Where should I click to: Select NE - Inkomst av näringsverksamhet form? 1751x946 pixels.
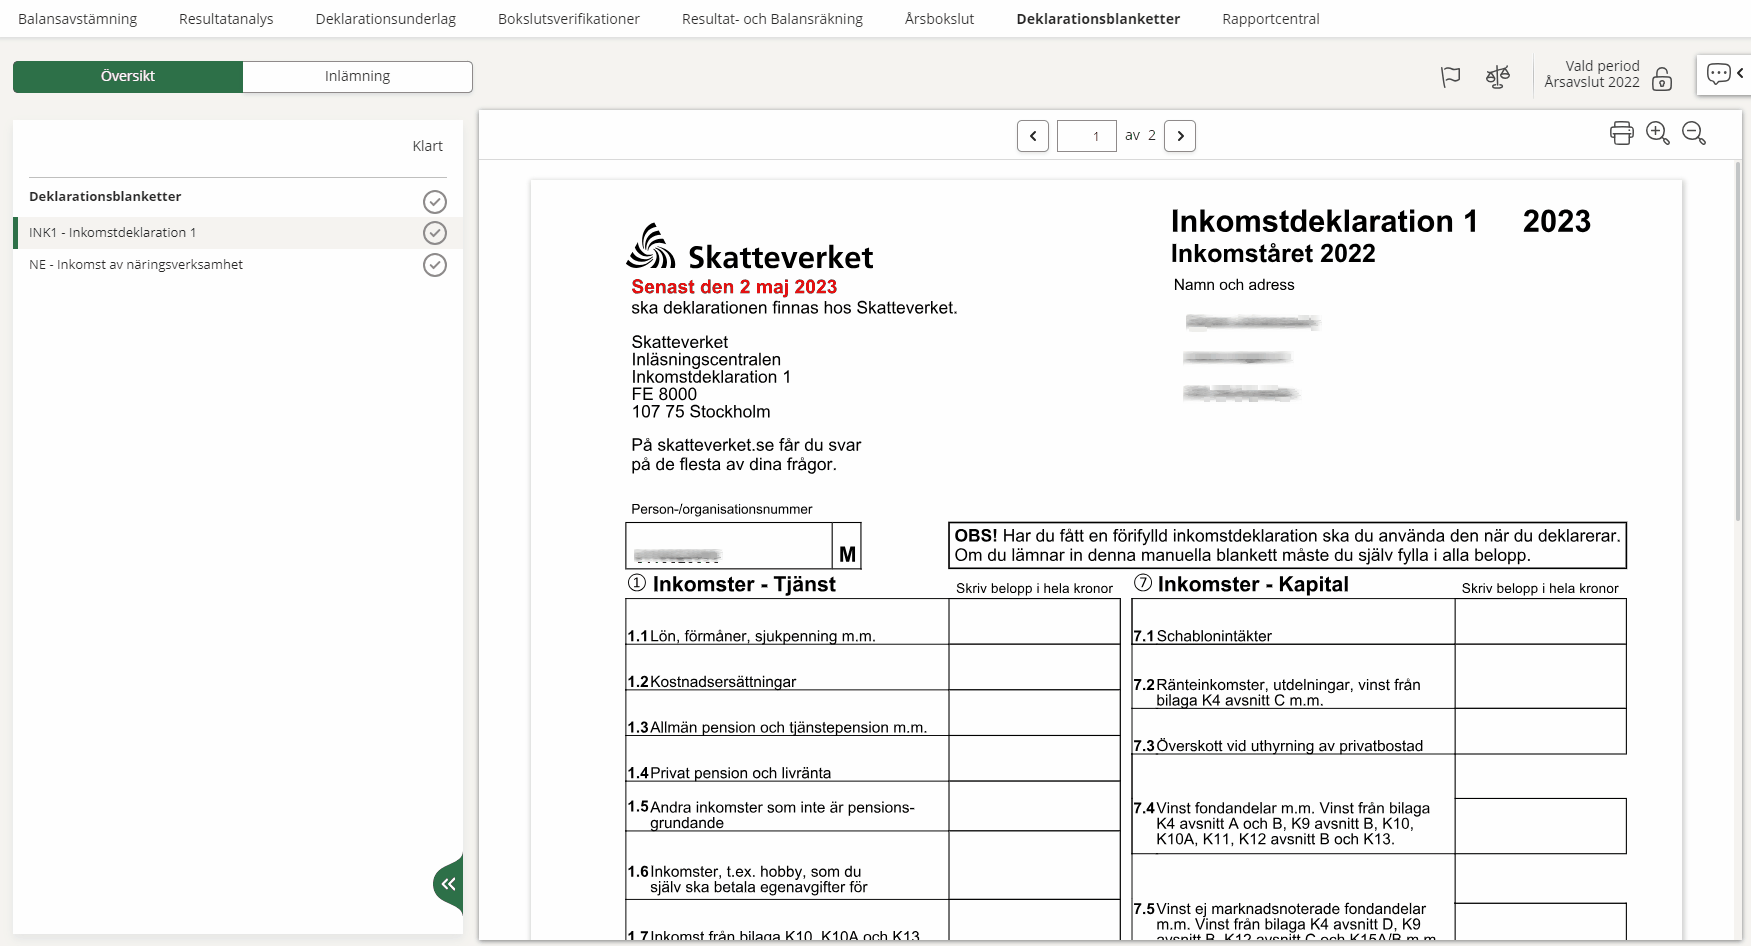click(x=136, y=265)
